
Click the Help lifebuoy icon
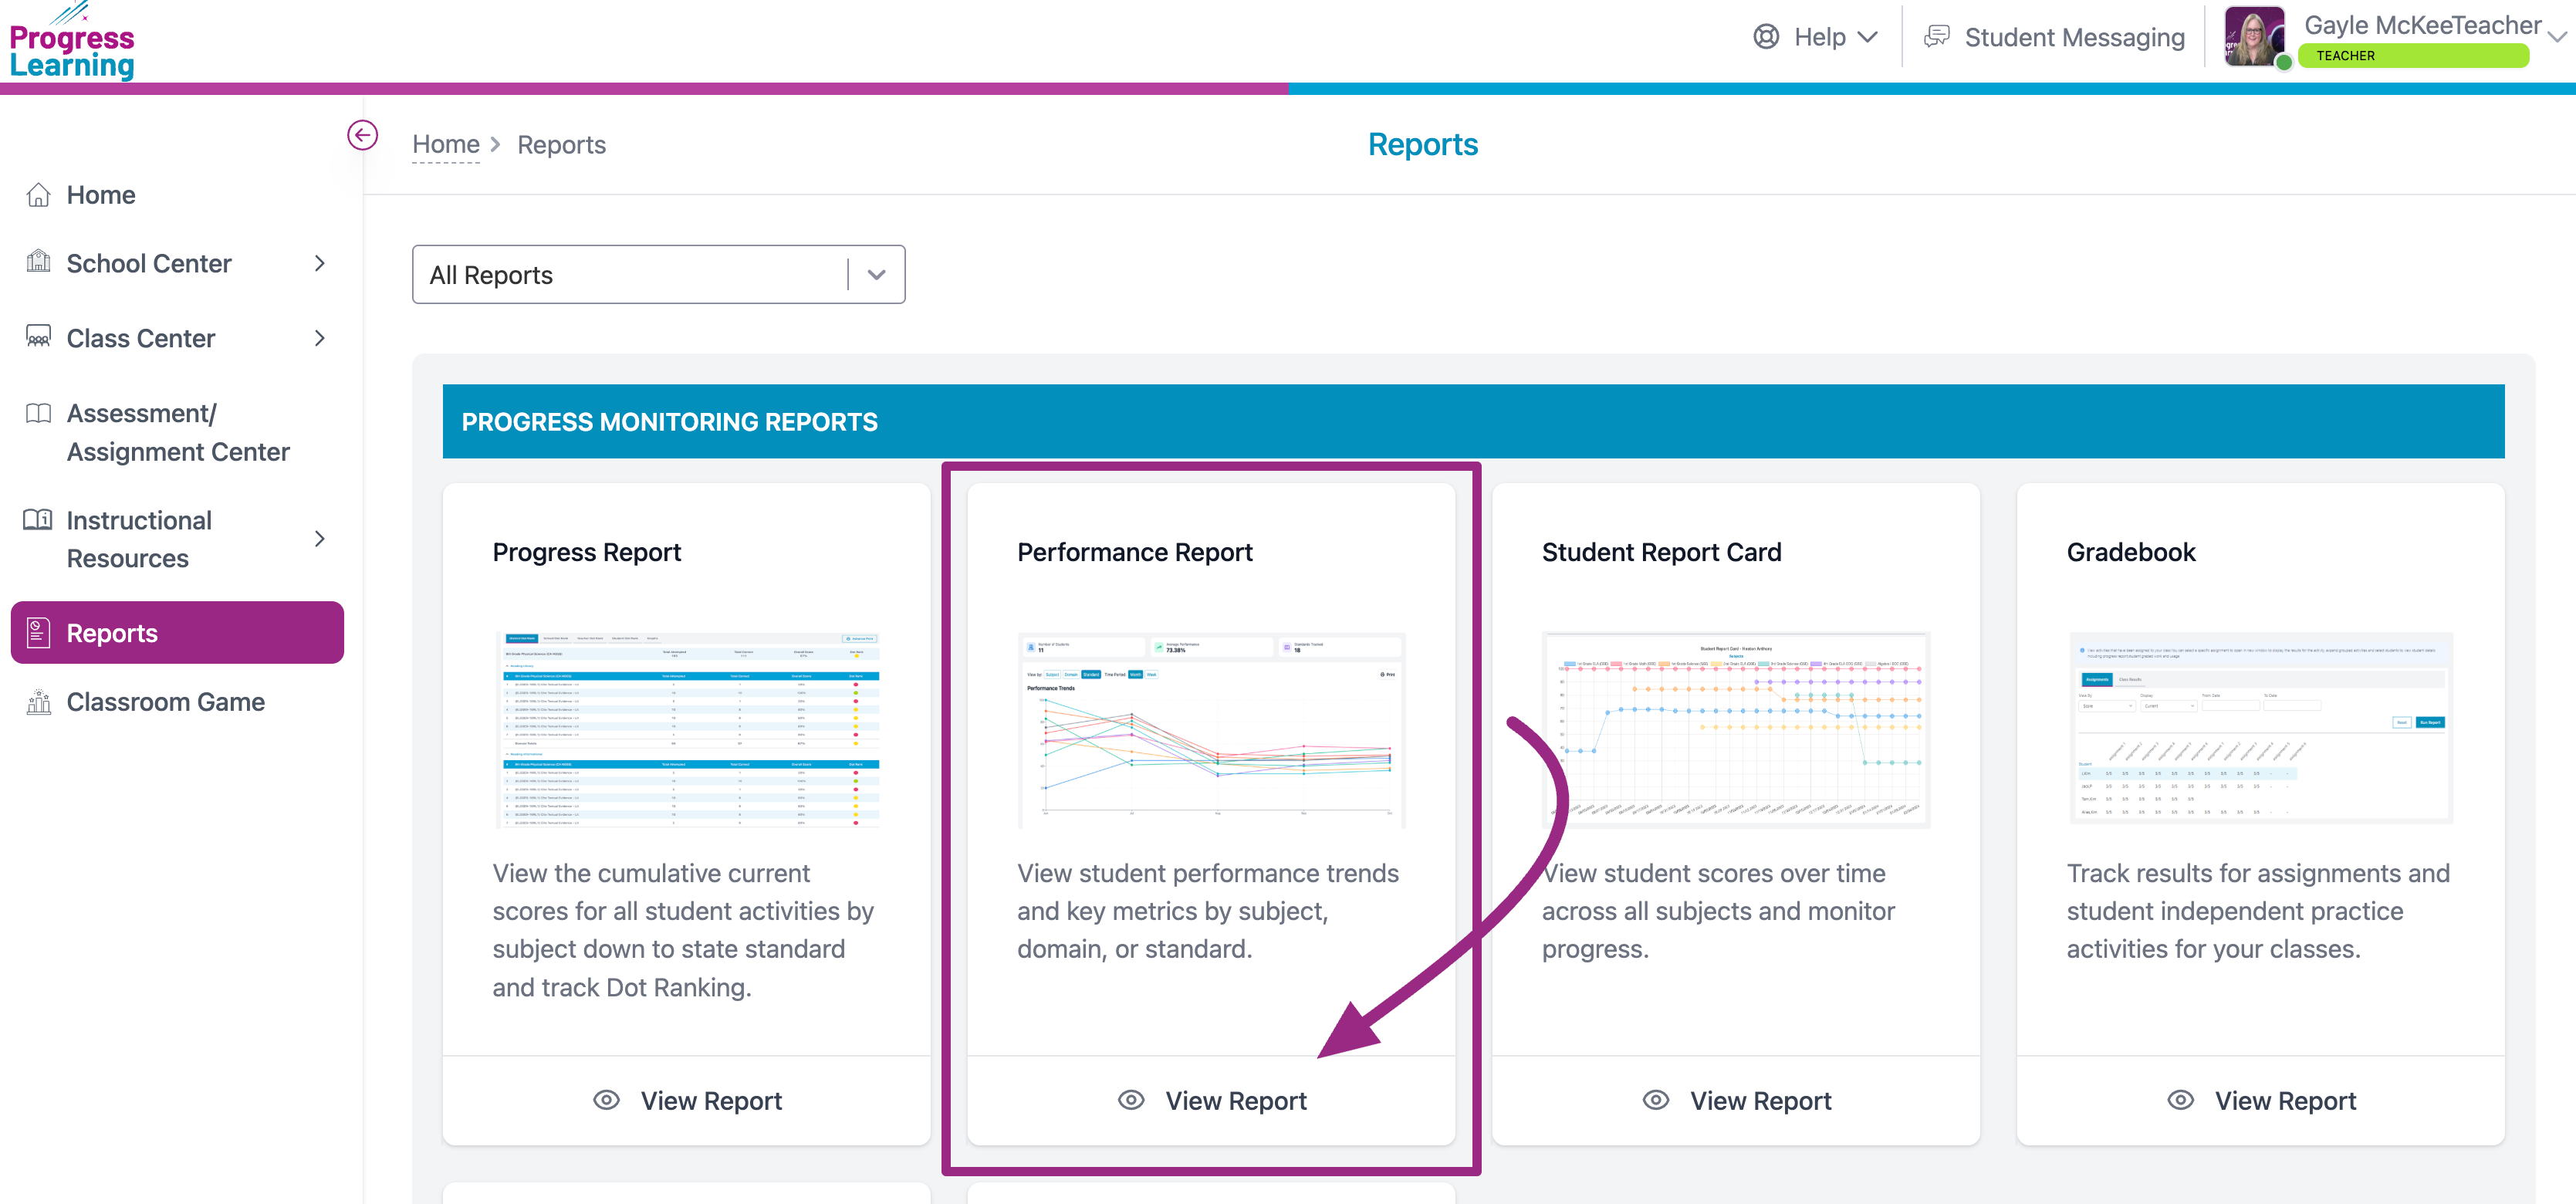1766,37
